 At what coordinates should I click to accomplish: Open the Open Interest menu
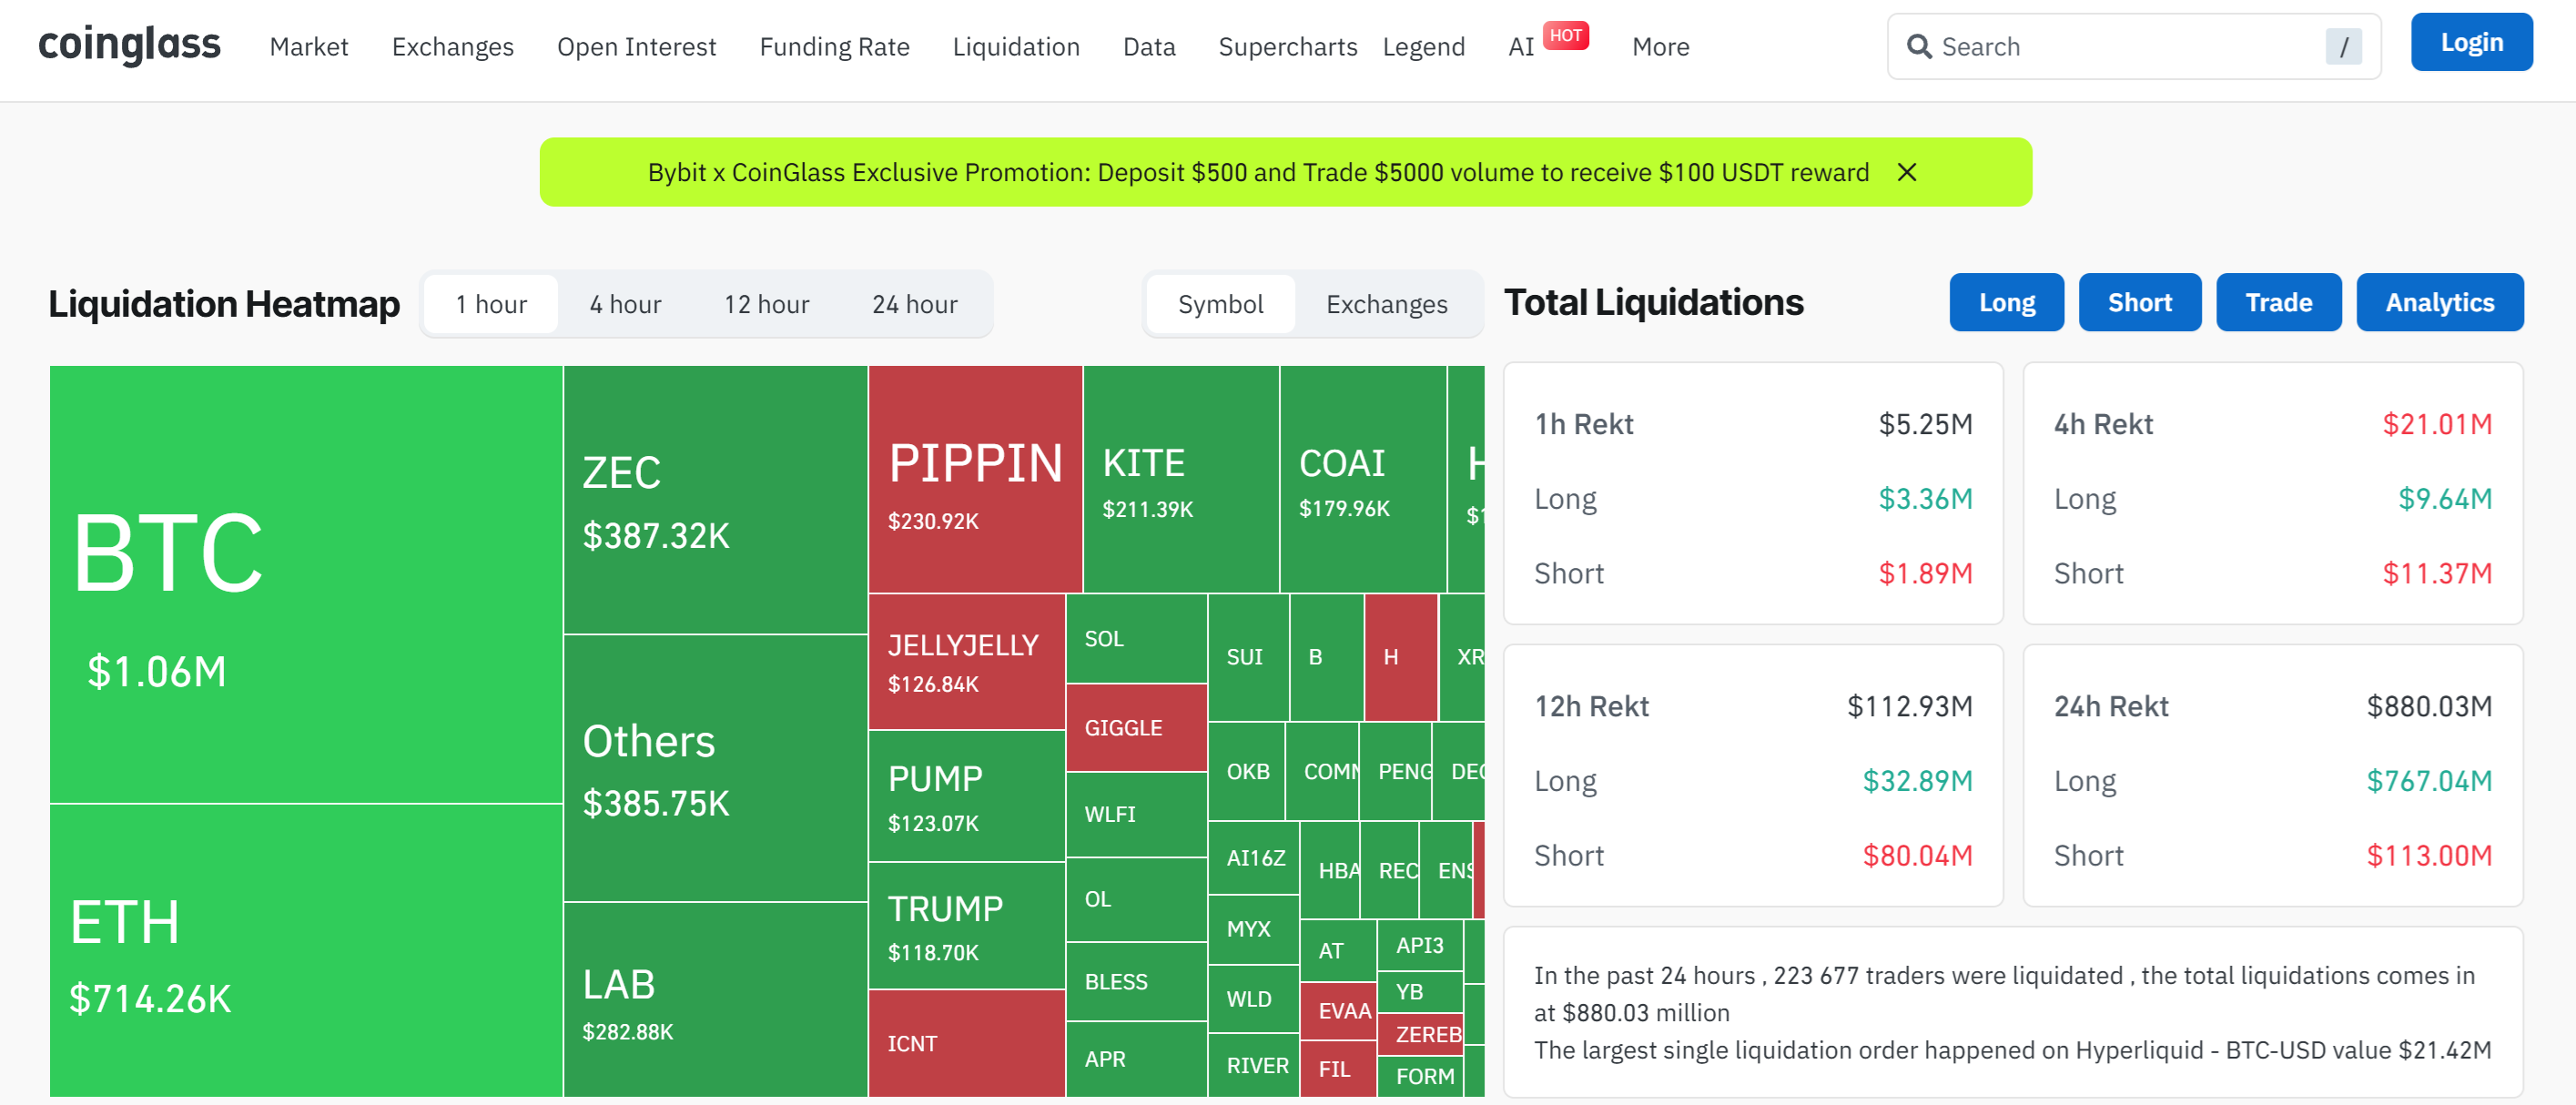point(636,47)
